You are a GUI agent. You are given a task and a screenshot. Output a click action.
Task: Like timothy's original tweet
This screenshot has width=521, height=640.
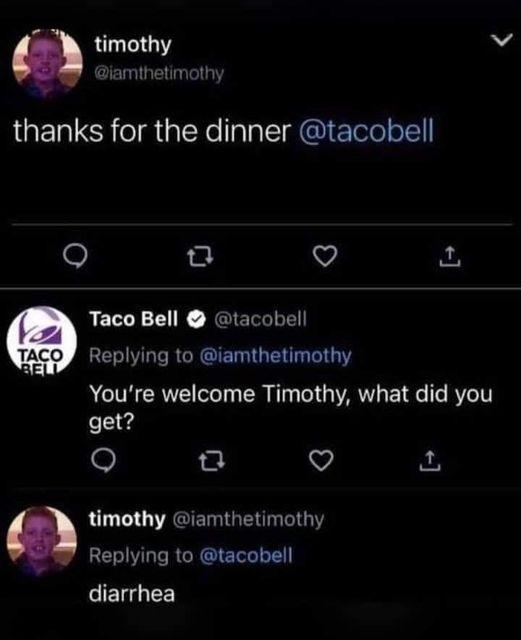pyautogui.click(x=325, y=256)
